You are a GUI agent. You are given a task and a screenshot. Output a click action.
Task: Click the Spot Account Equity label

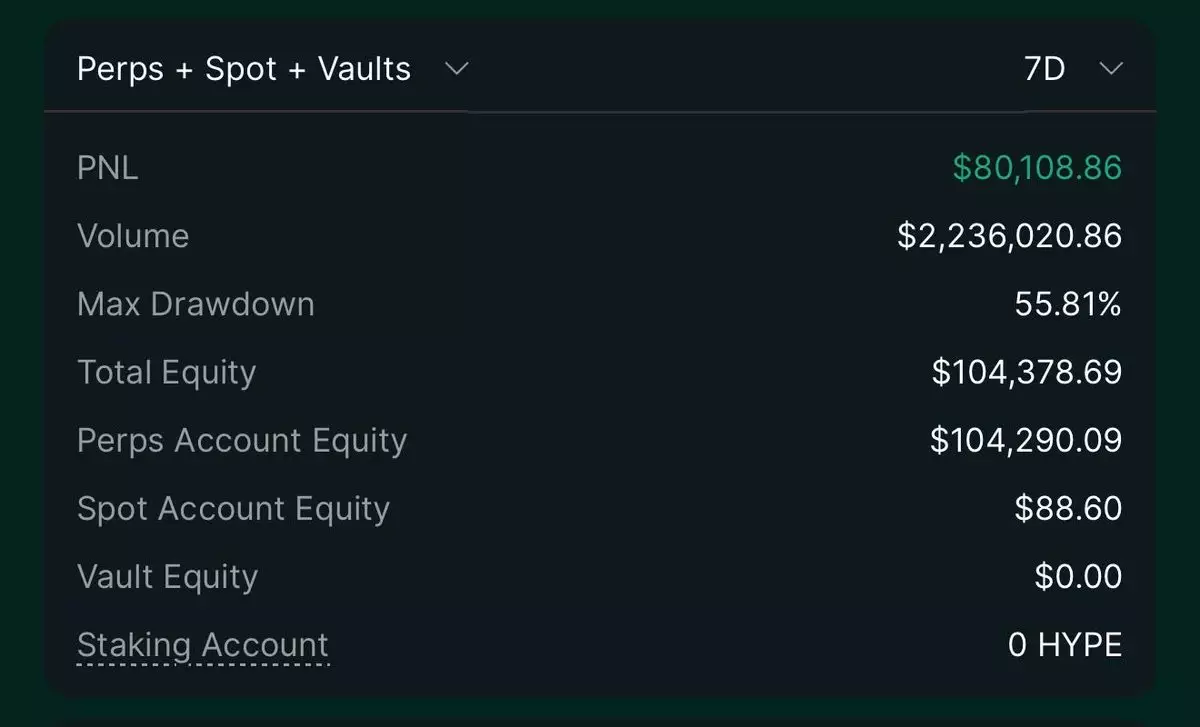click(233, 508)
